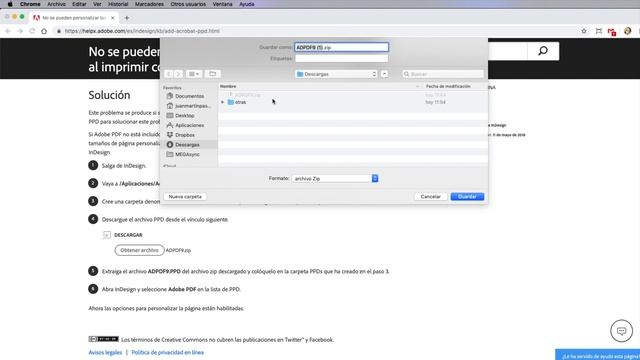640x360 pixels.
Task: Click Guardar to save the file
Action: click(x=467, y=197)
